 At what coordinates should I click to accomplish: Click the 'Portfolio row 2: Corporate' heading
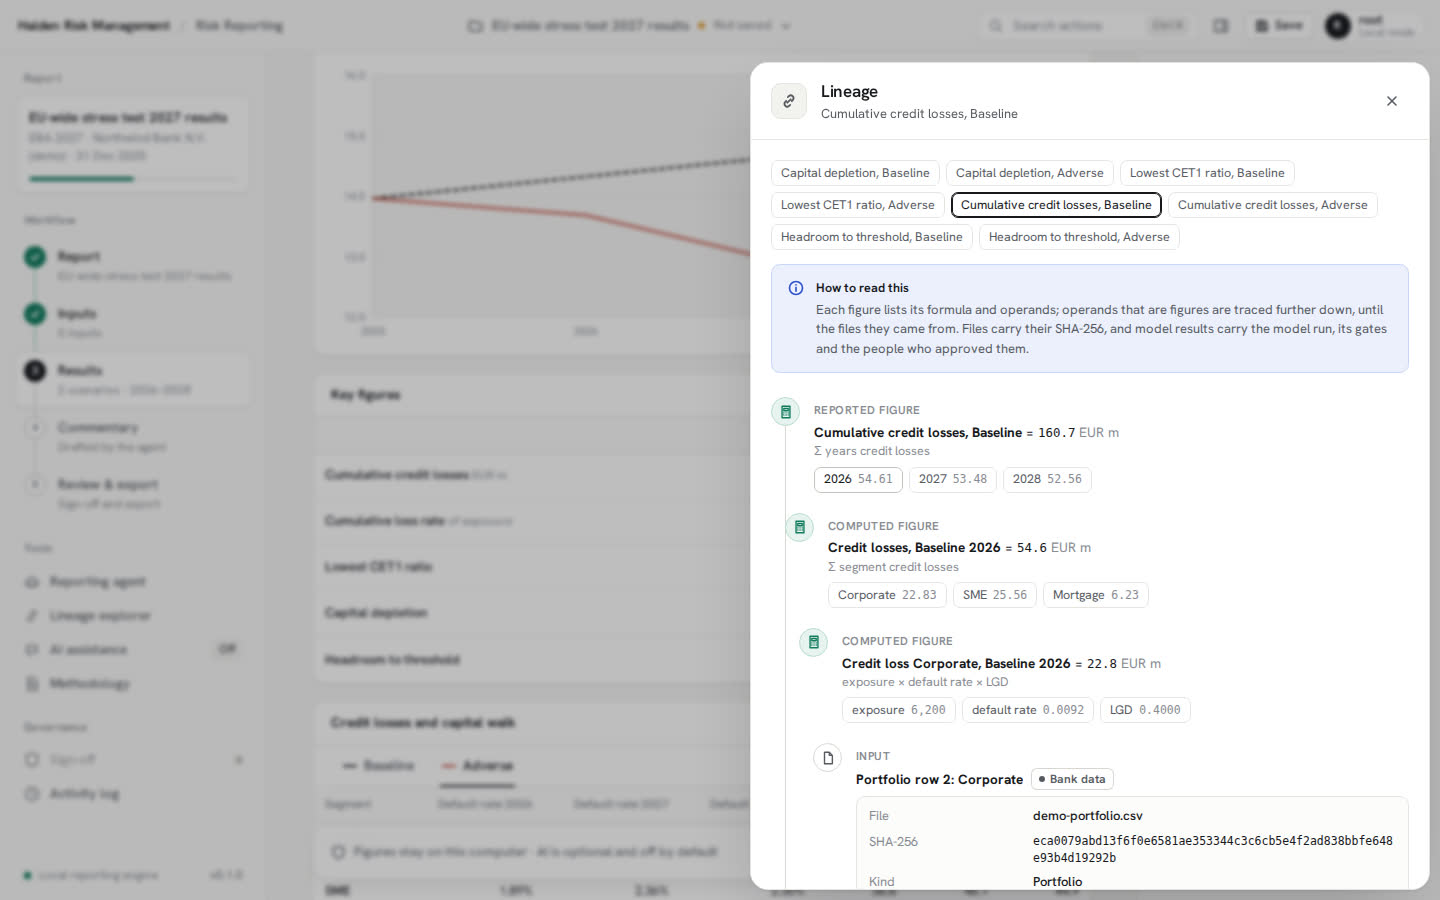click(x=939, y=780)
